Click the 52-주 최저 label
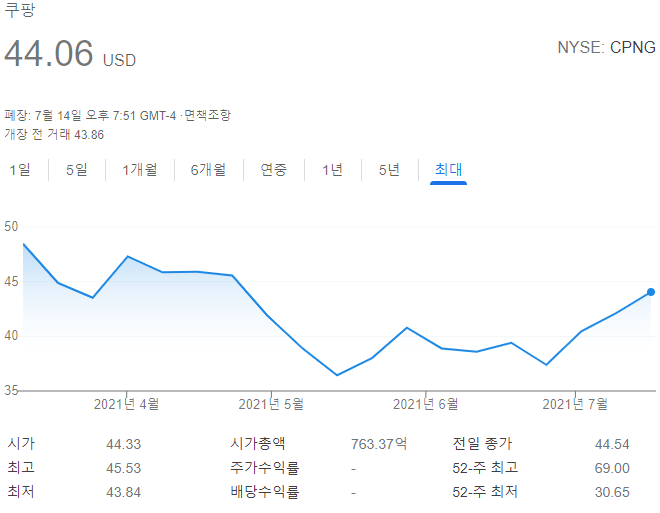The width and height of the screenshot is (660, 513). (x=485, y=492)
